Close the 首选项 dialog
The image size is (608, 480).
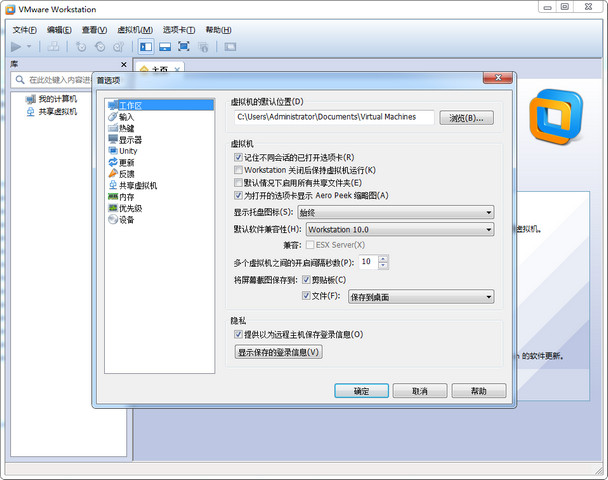(498, 78)
